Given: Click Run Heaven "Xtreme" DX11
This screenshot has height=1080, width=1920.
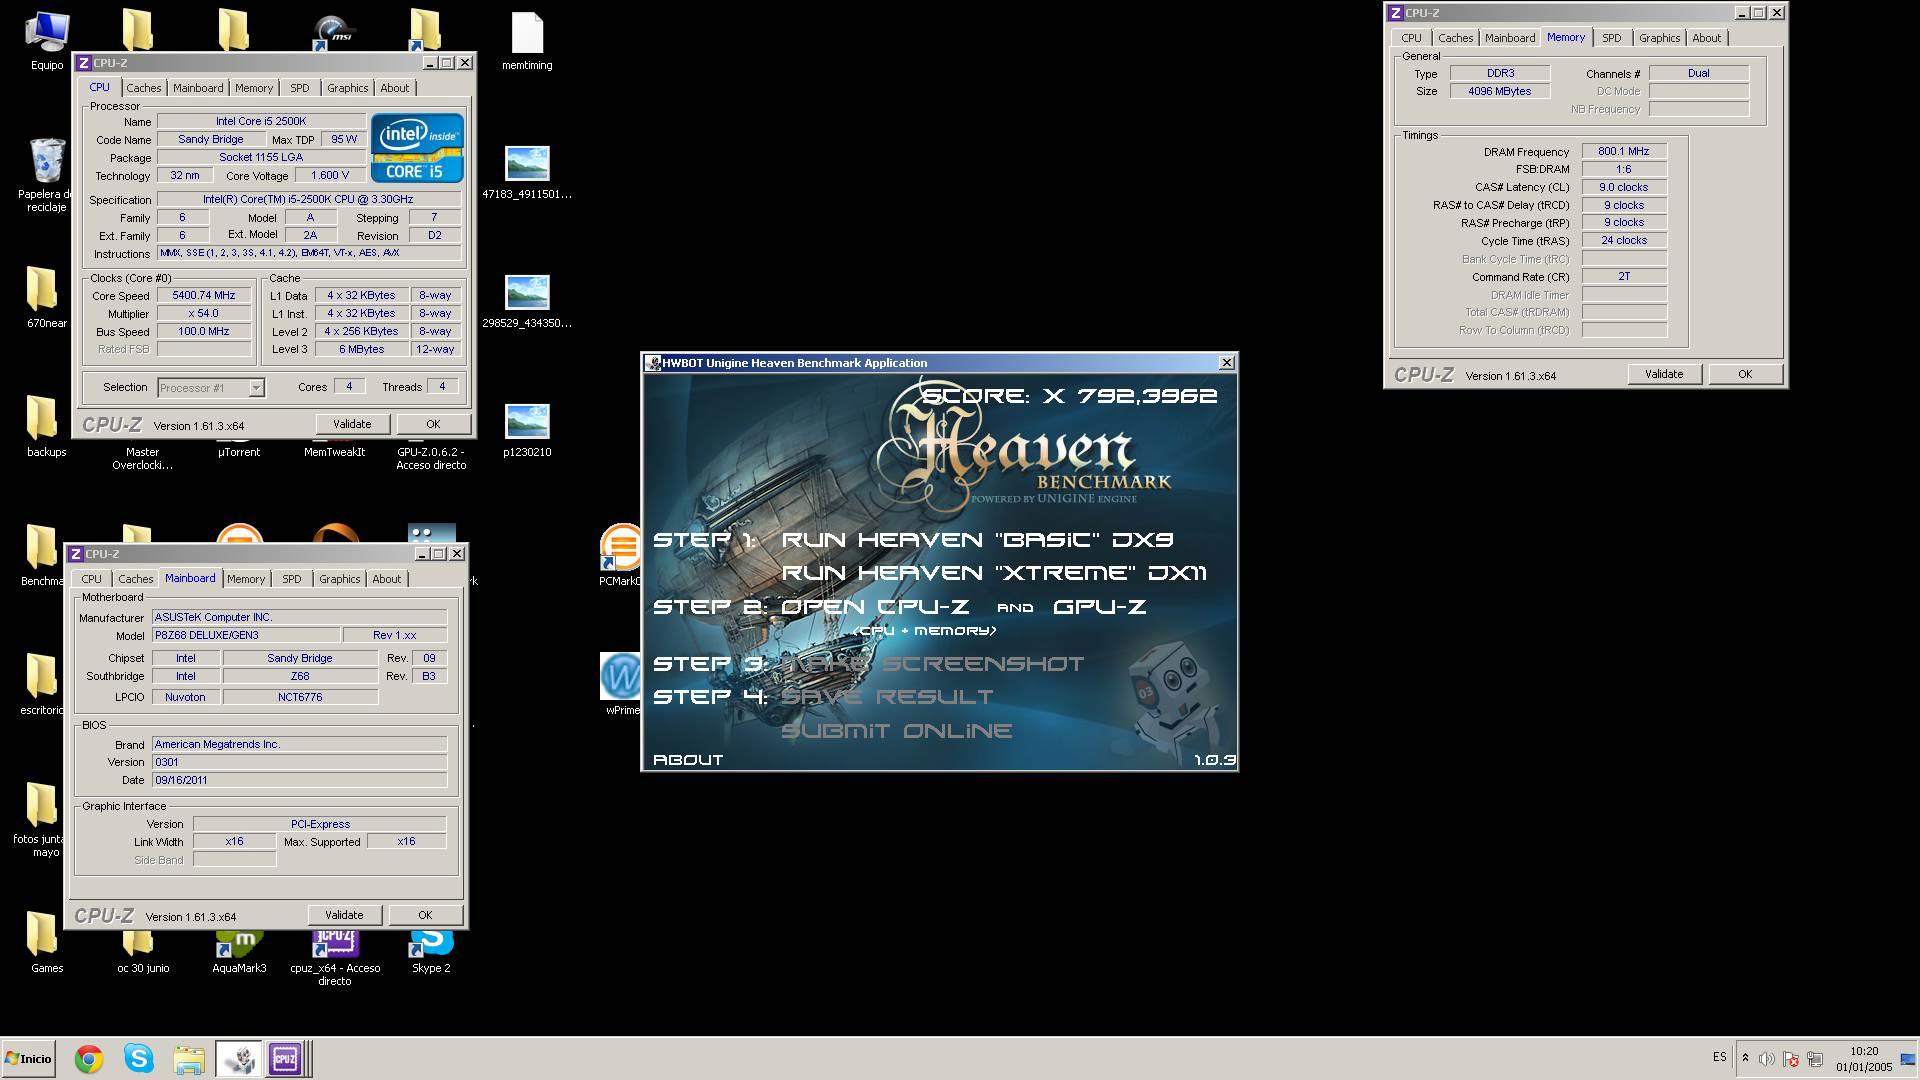Looking at the screenshot, I should [994, 573].
